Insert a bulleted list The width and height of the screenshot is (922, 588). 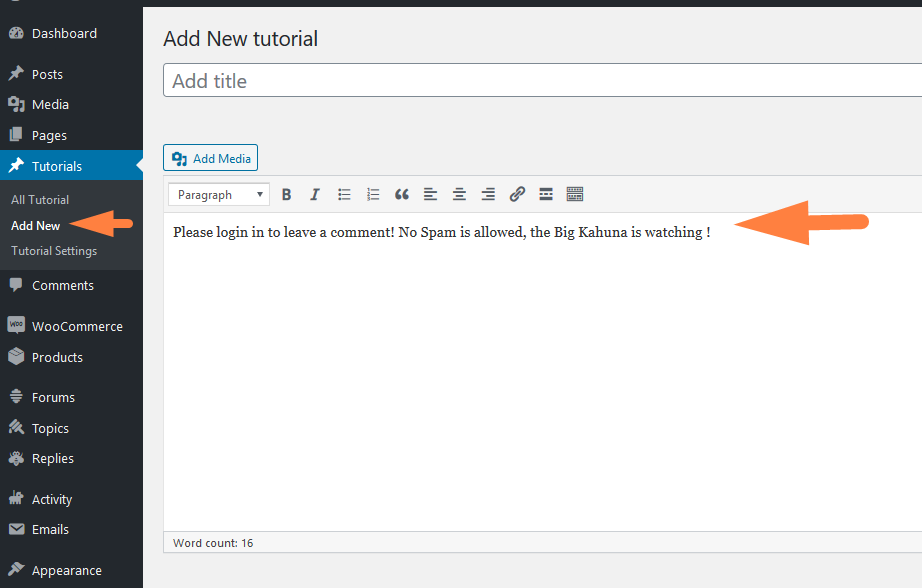tap(344, 195)
